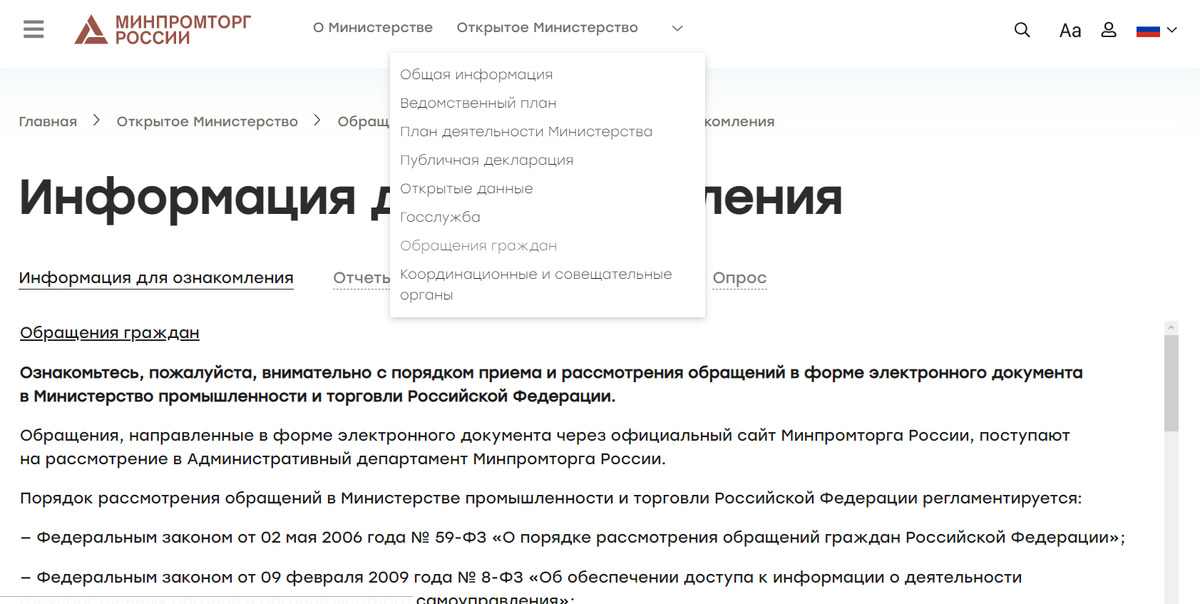
Task: Click the Aa font size control
Action: [x=1070, y=29]
